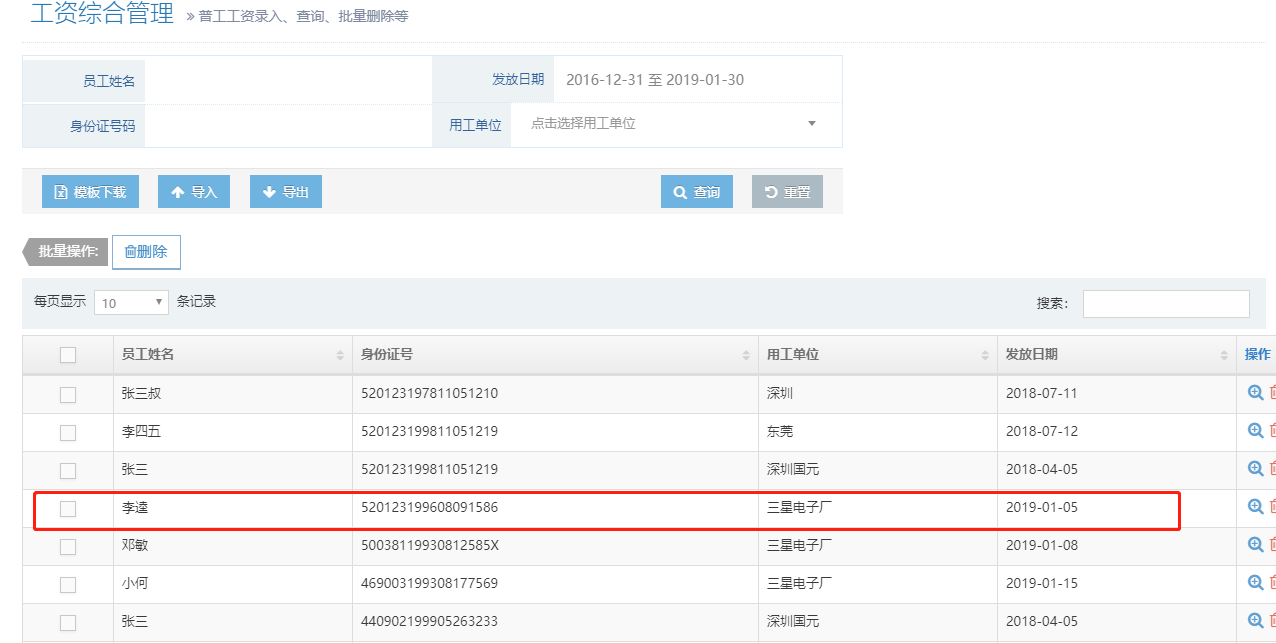The width and height of the screenshot is (1276, 643).
Task: Check the checkbox for 张三叔's row
Action: pos(68,394)
